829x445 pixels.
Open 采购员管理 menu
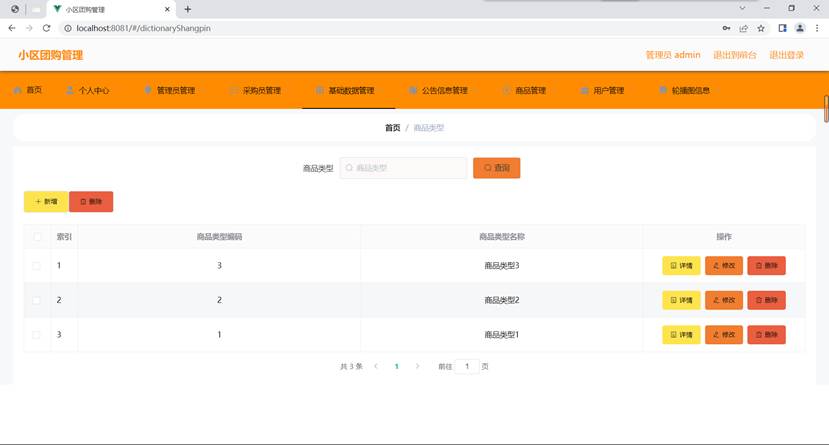click(x=255, y=90)
